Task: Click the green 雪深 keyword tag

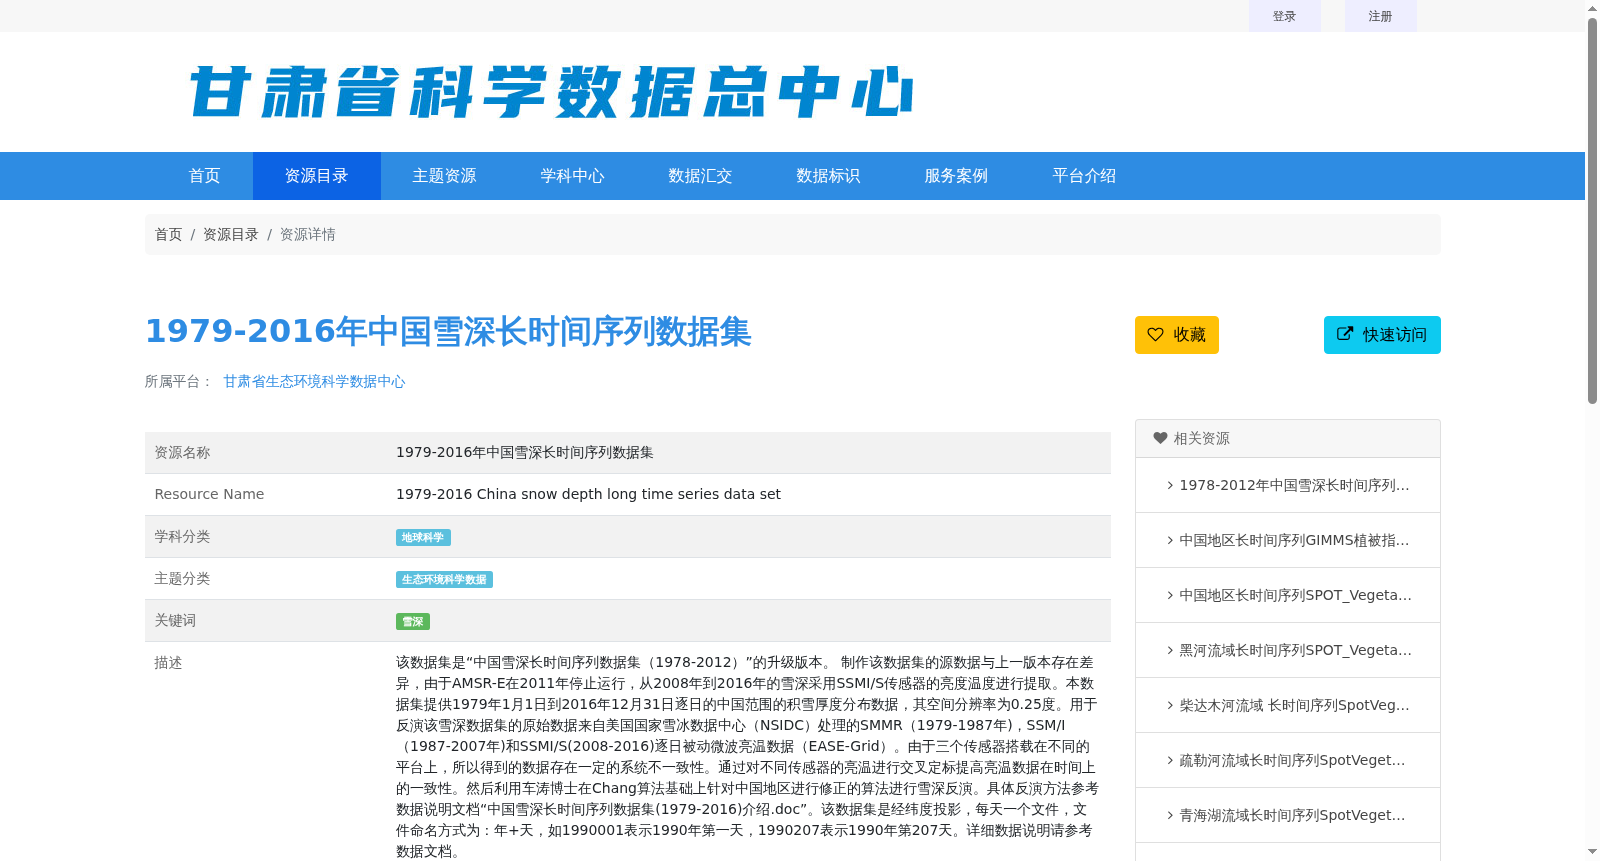Action: pos(413,622)
